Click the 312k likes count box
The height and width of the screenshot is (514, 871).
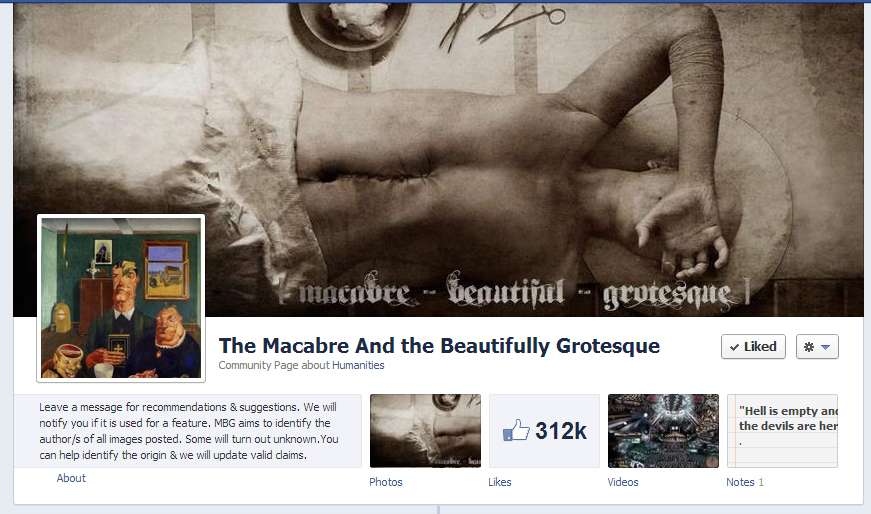[x=544, y=431]
